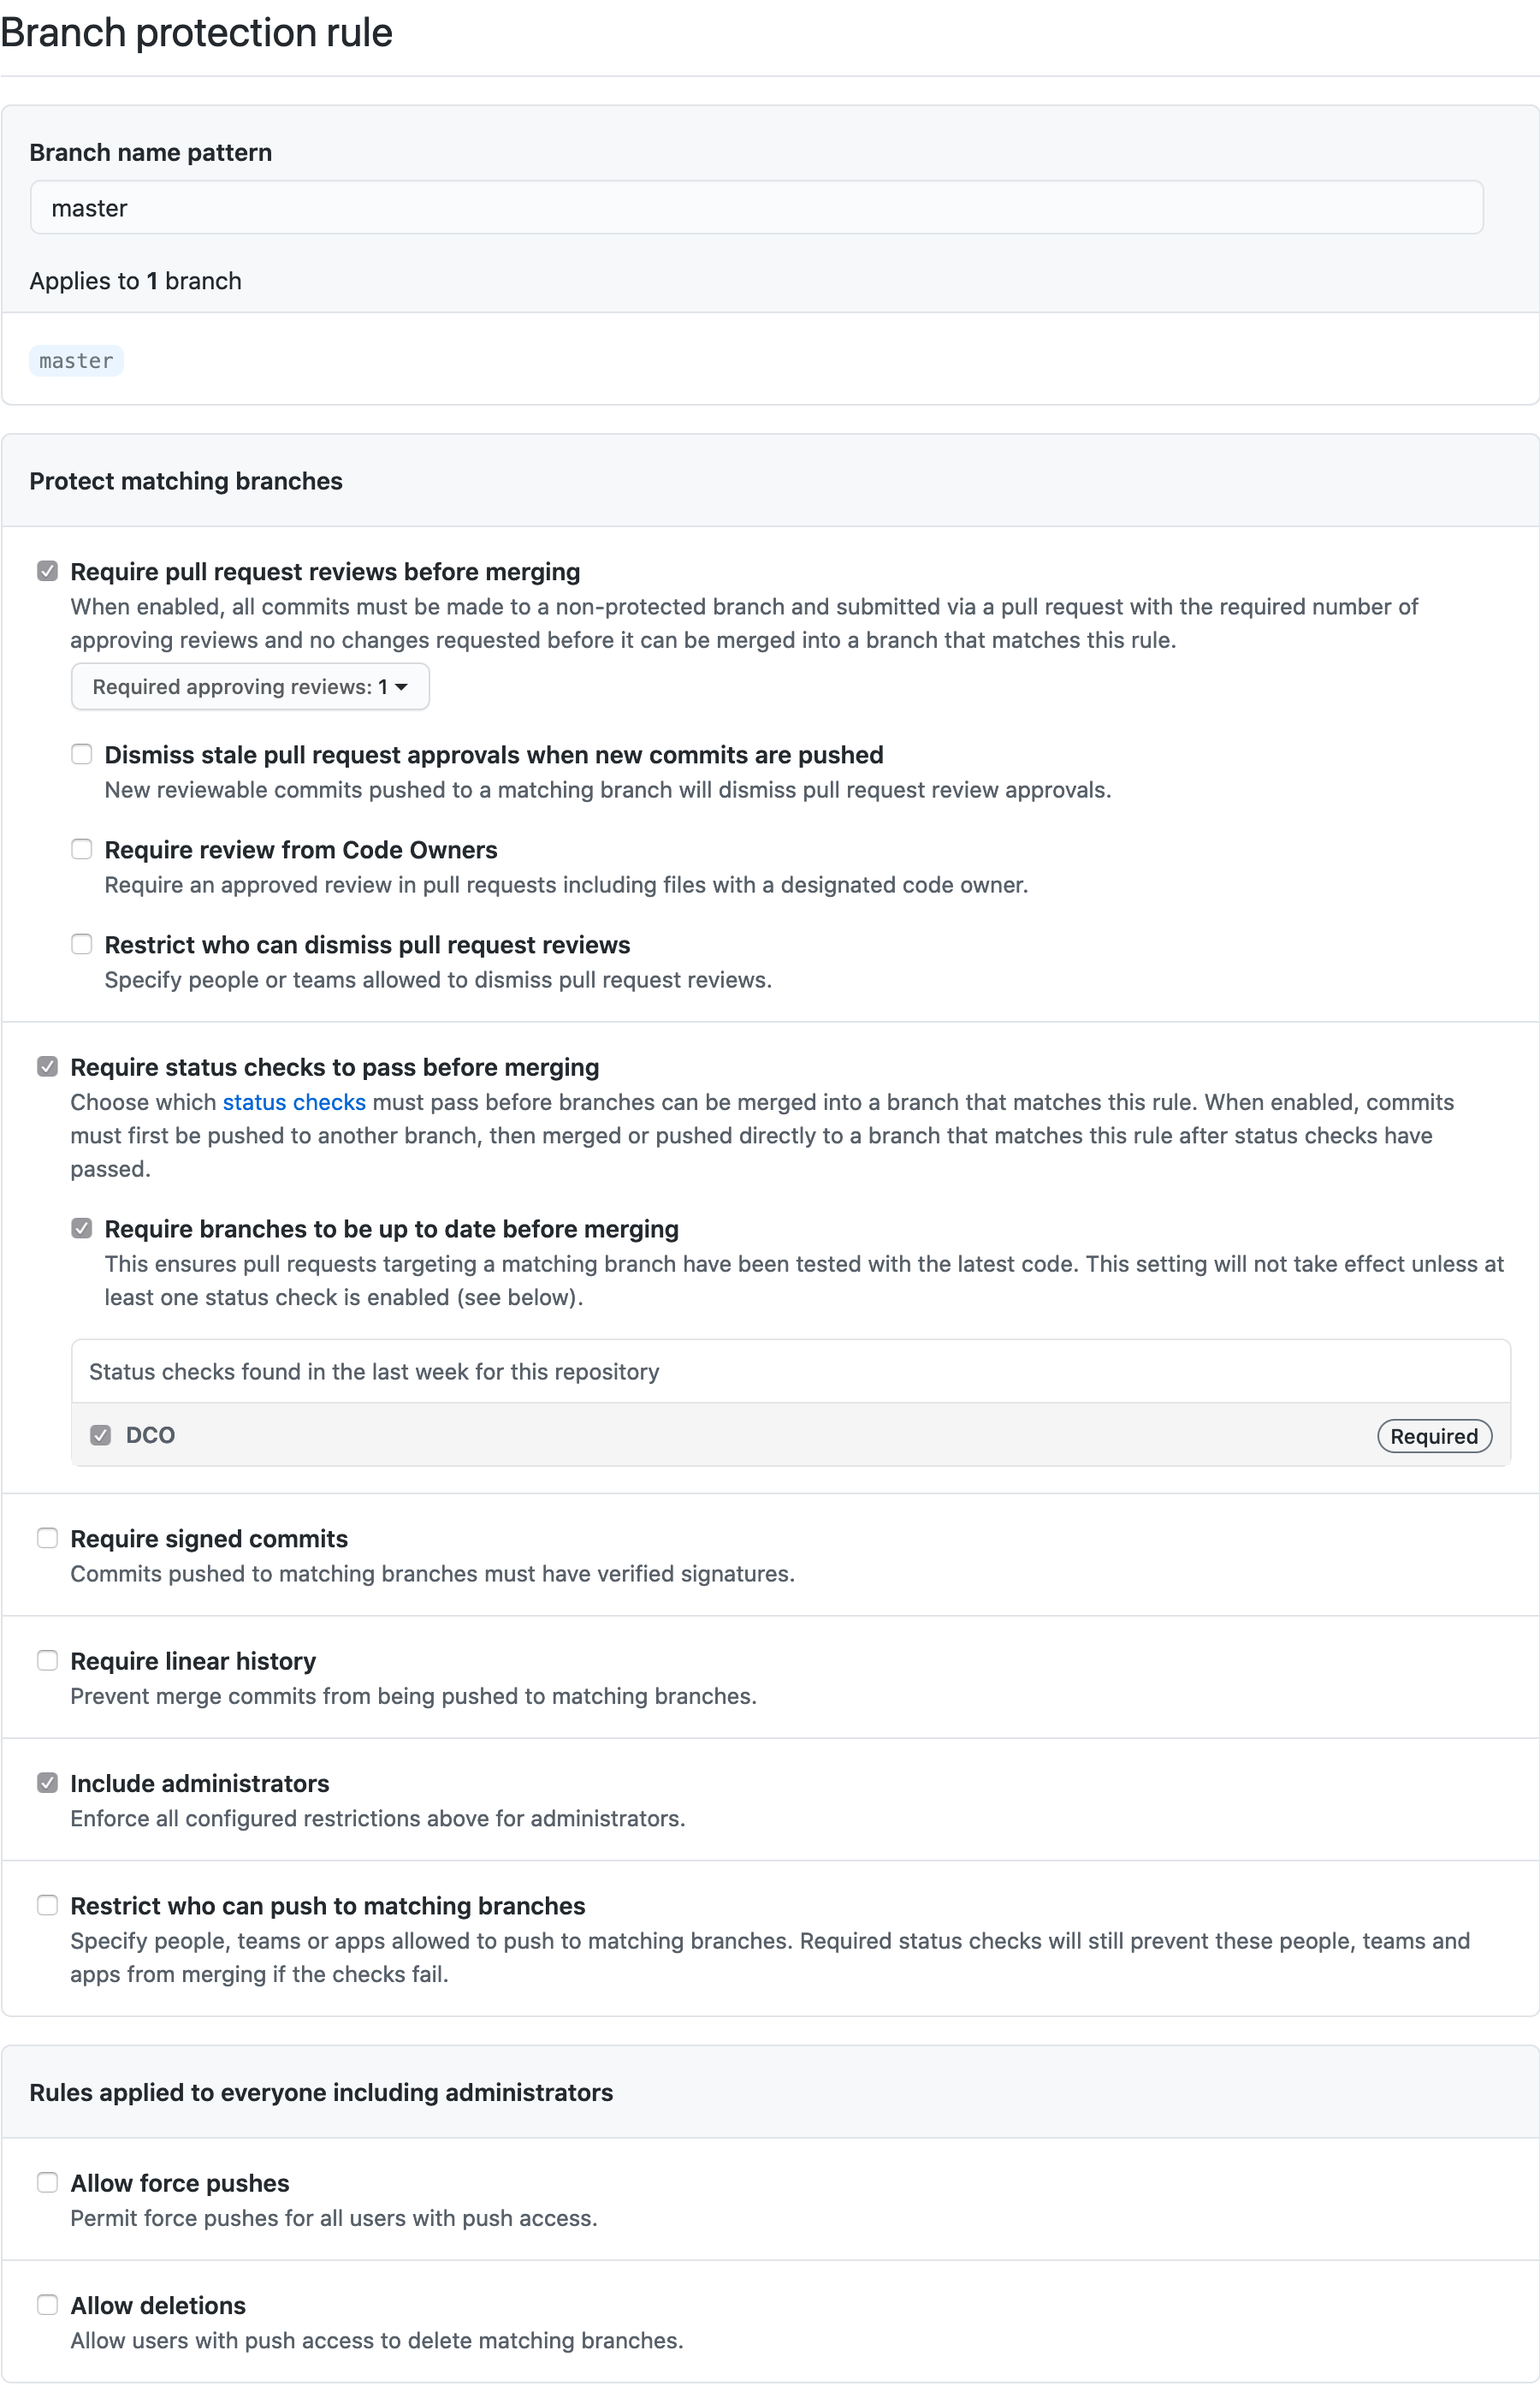This screenshot has width=1540, height=2386.
Task: Click the master branch tag
Action: click(77, 361)
